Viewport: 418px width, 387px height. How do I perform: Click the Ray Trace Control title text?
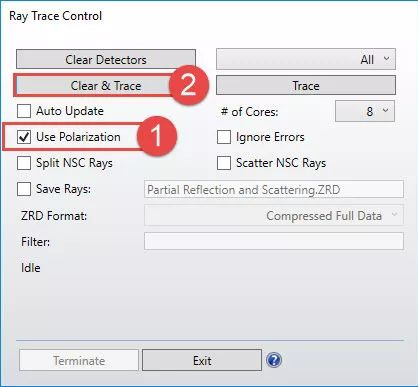click(56, 16)
